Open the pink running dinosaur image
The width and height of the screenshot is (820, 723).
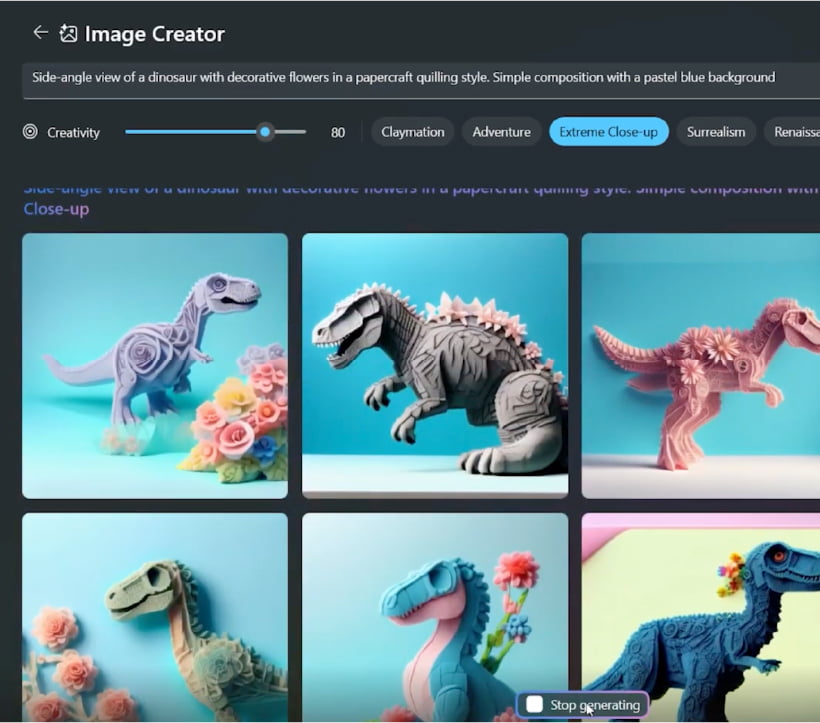tap(700, 365)
